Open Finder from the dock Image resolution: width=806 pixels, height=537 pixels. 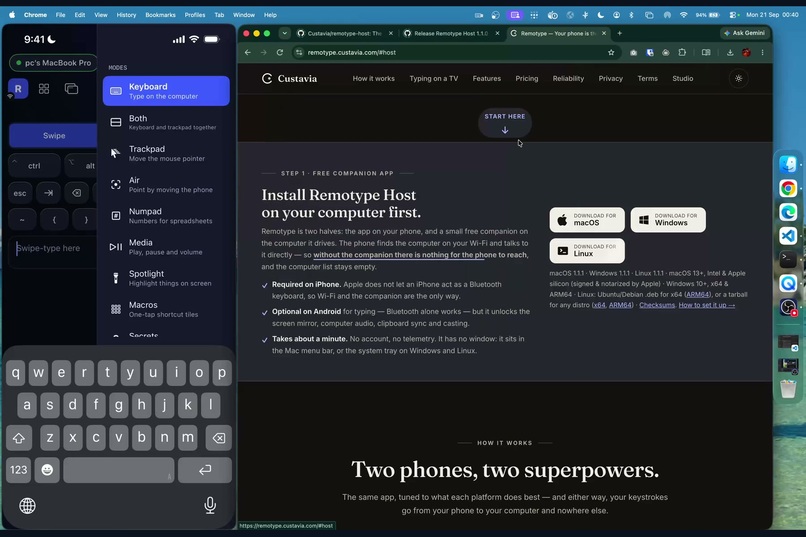pos(788,164)
